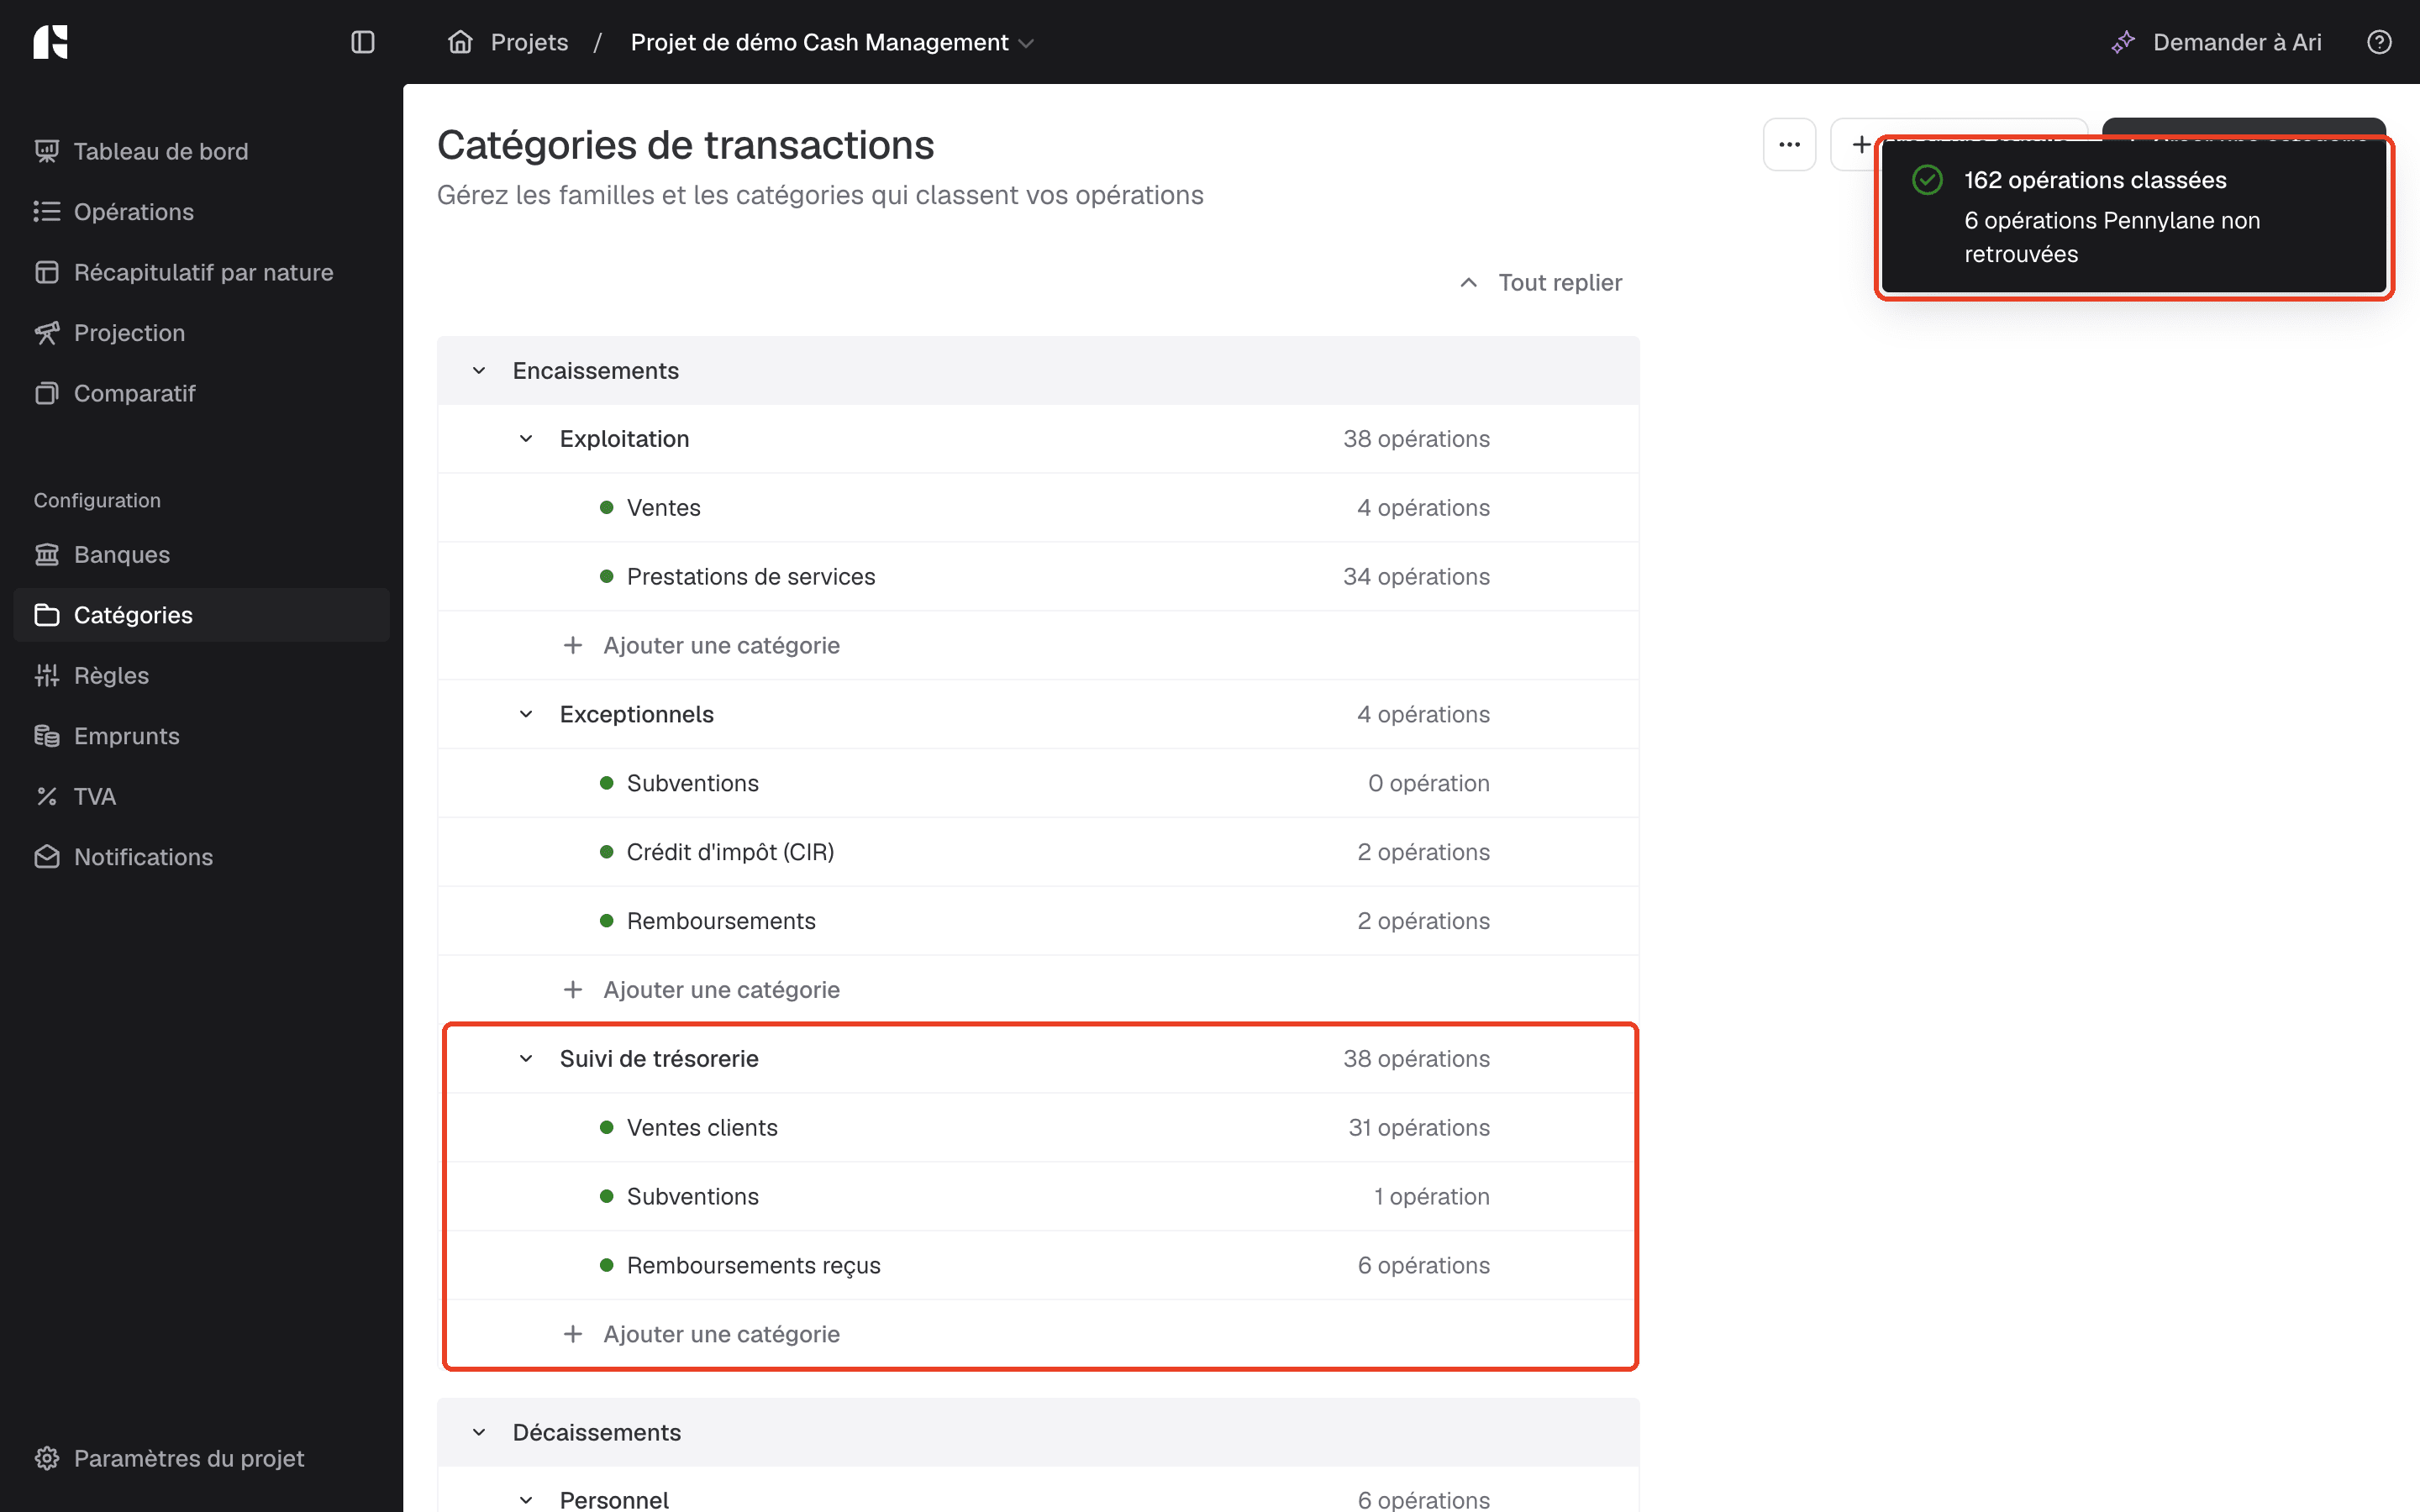The width and height of the screenshot is (2420, 1512).
Task: Select Subventions under Suivi de trésorerie
Action: (1038, 1196)
